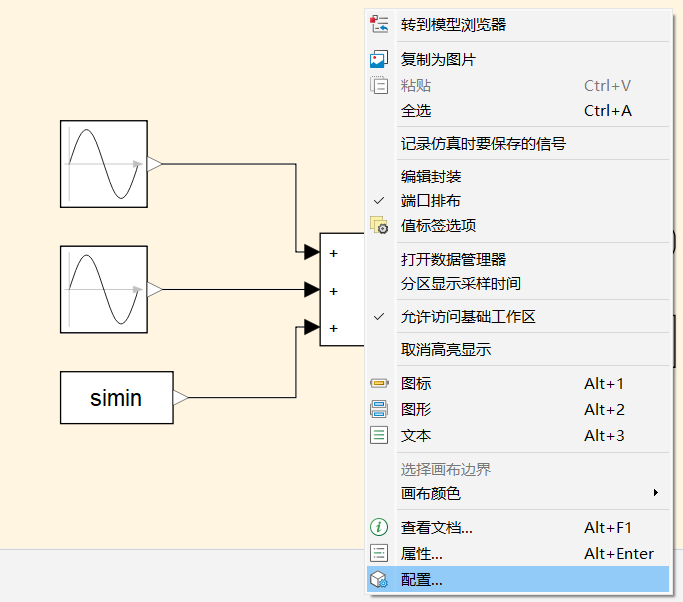Open 画布颜色 label in menu
The height and width of the screenshot is (602, 683).
click(430, 493)
